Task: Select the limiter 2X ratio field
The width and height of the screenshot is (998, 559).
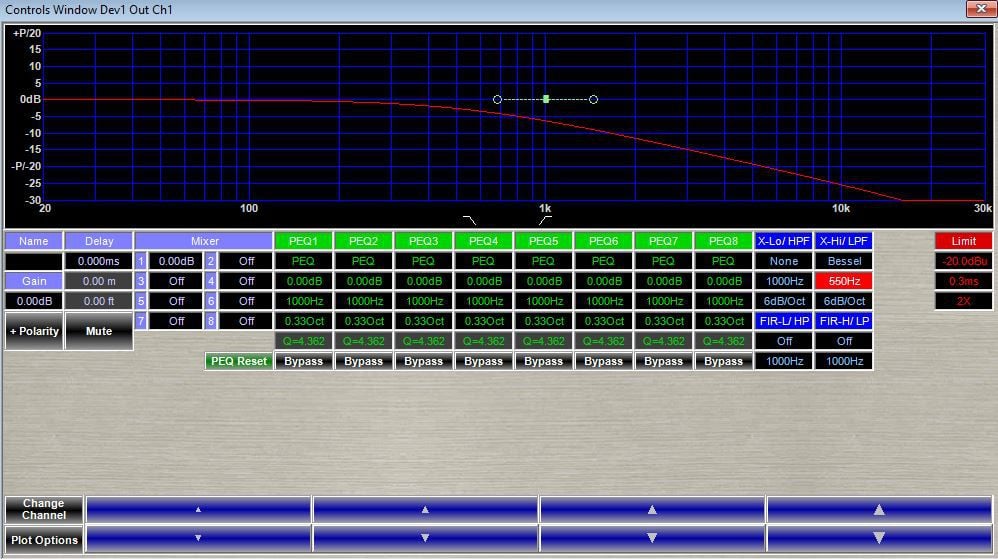Action: (x=964, y=301)
